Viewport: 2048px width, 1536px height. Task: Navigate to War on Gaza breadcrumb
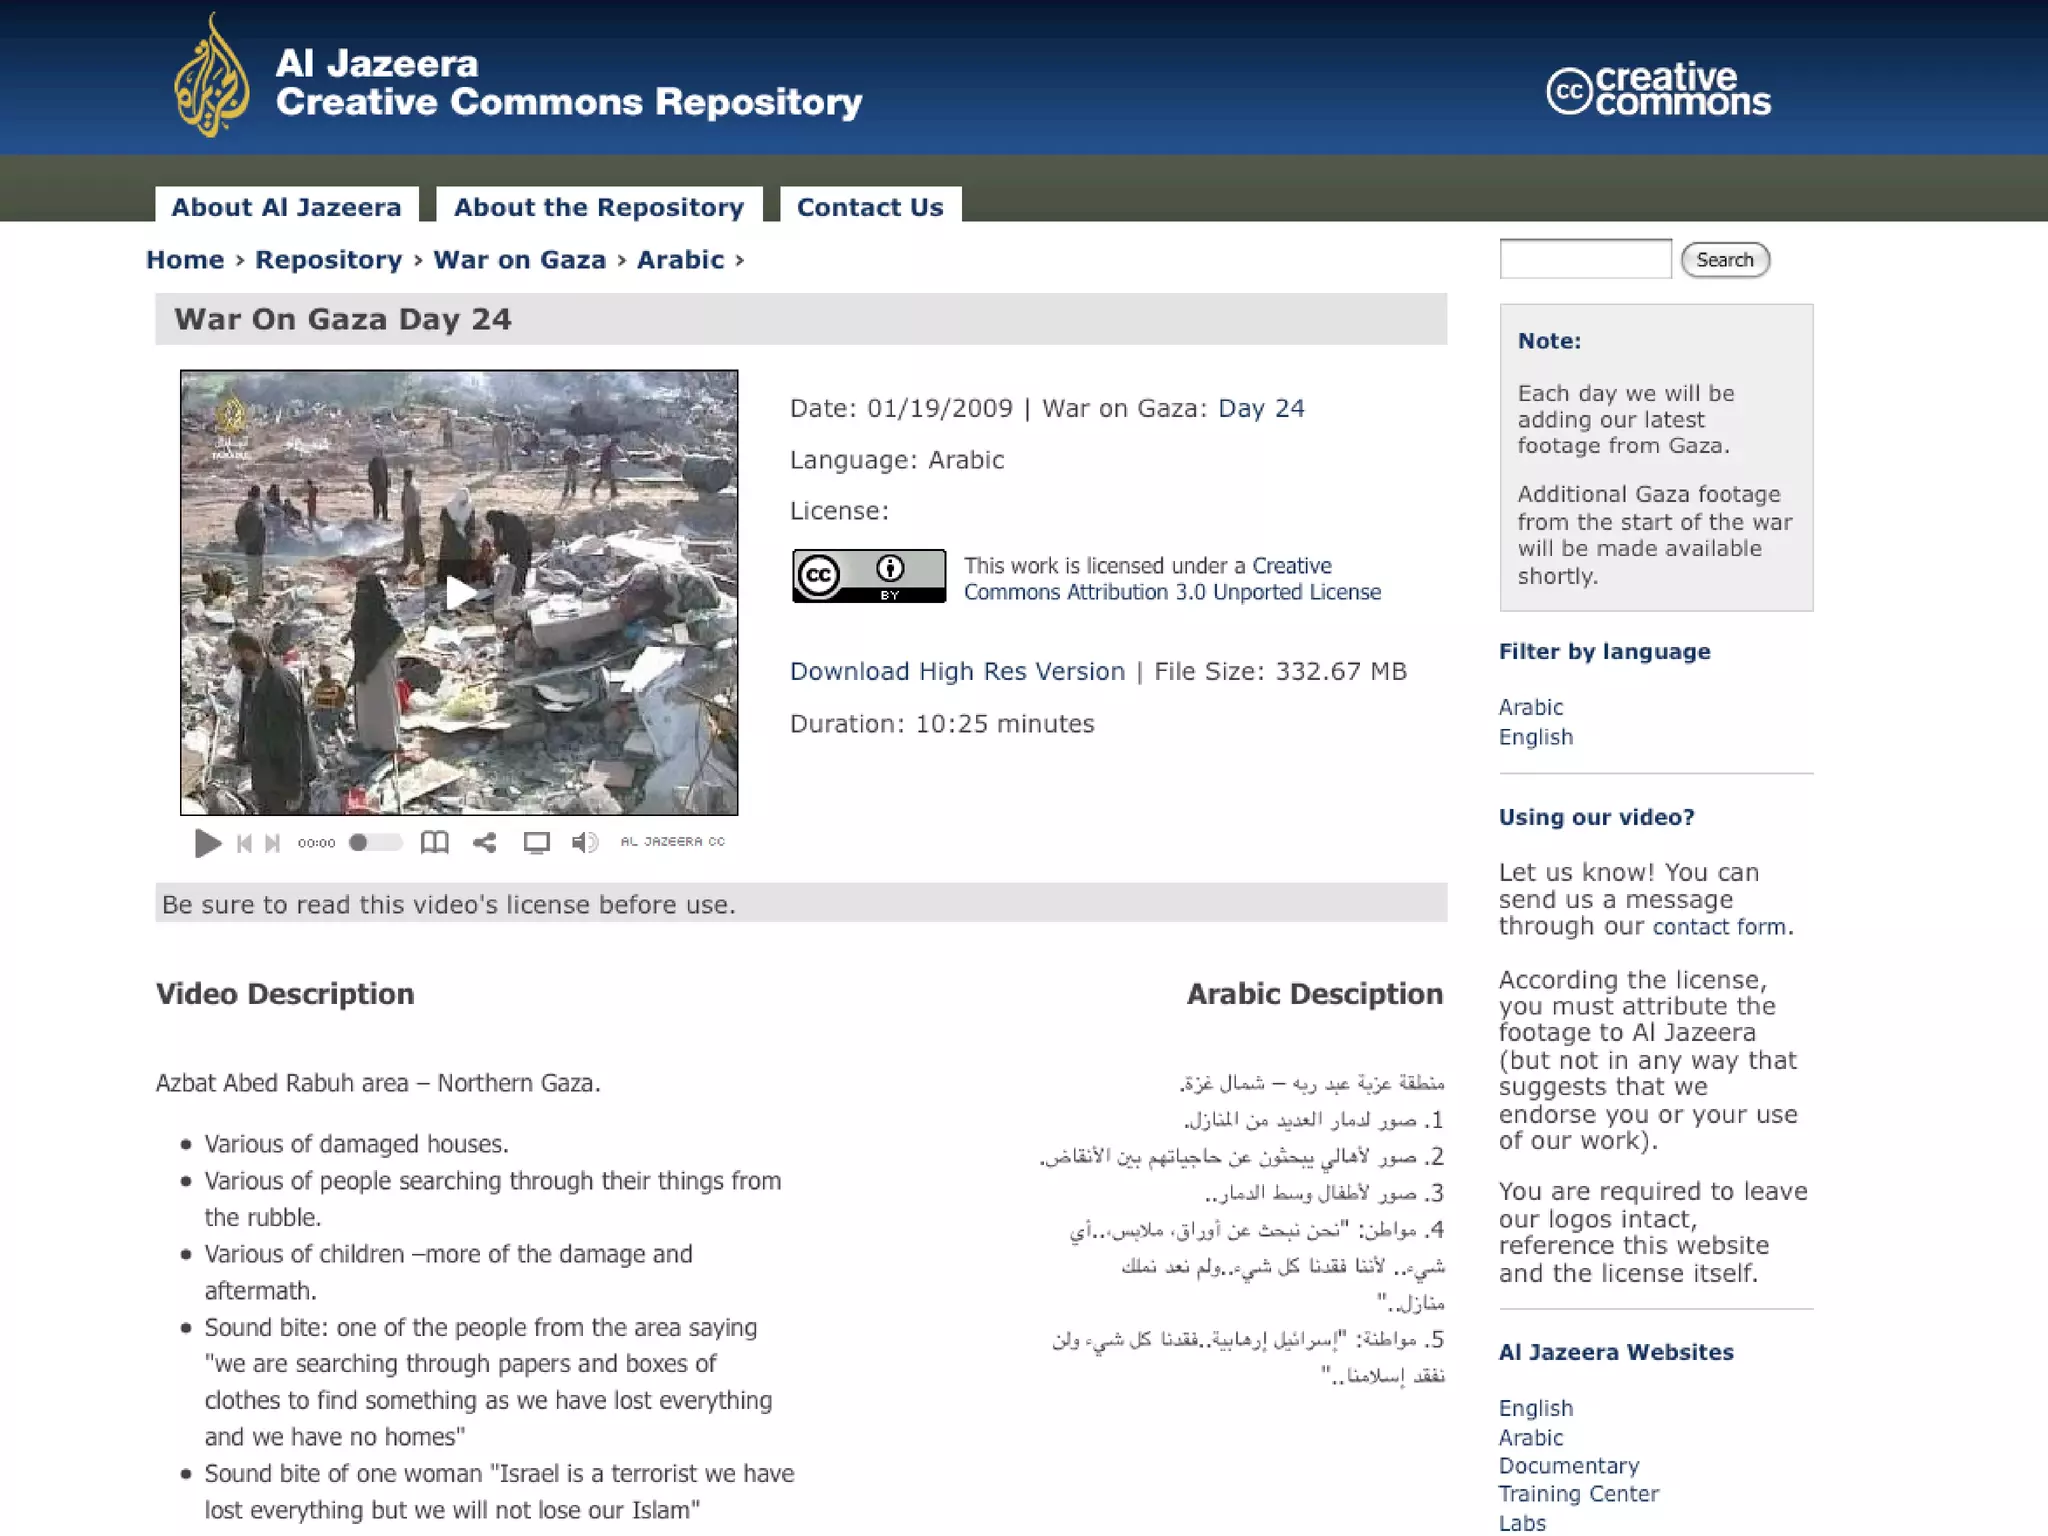click(x=519, y=260)
